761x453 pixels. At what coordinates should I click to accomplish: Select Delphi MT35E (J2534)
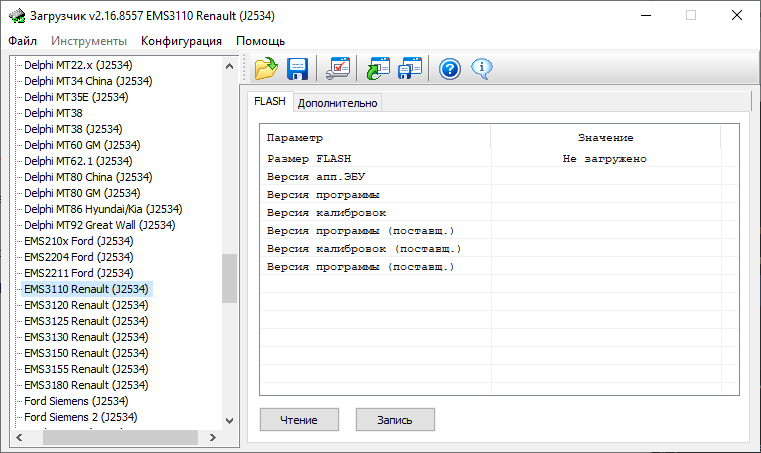click(76, 97)
